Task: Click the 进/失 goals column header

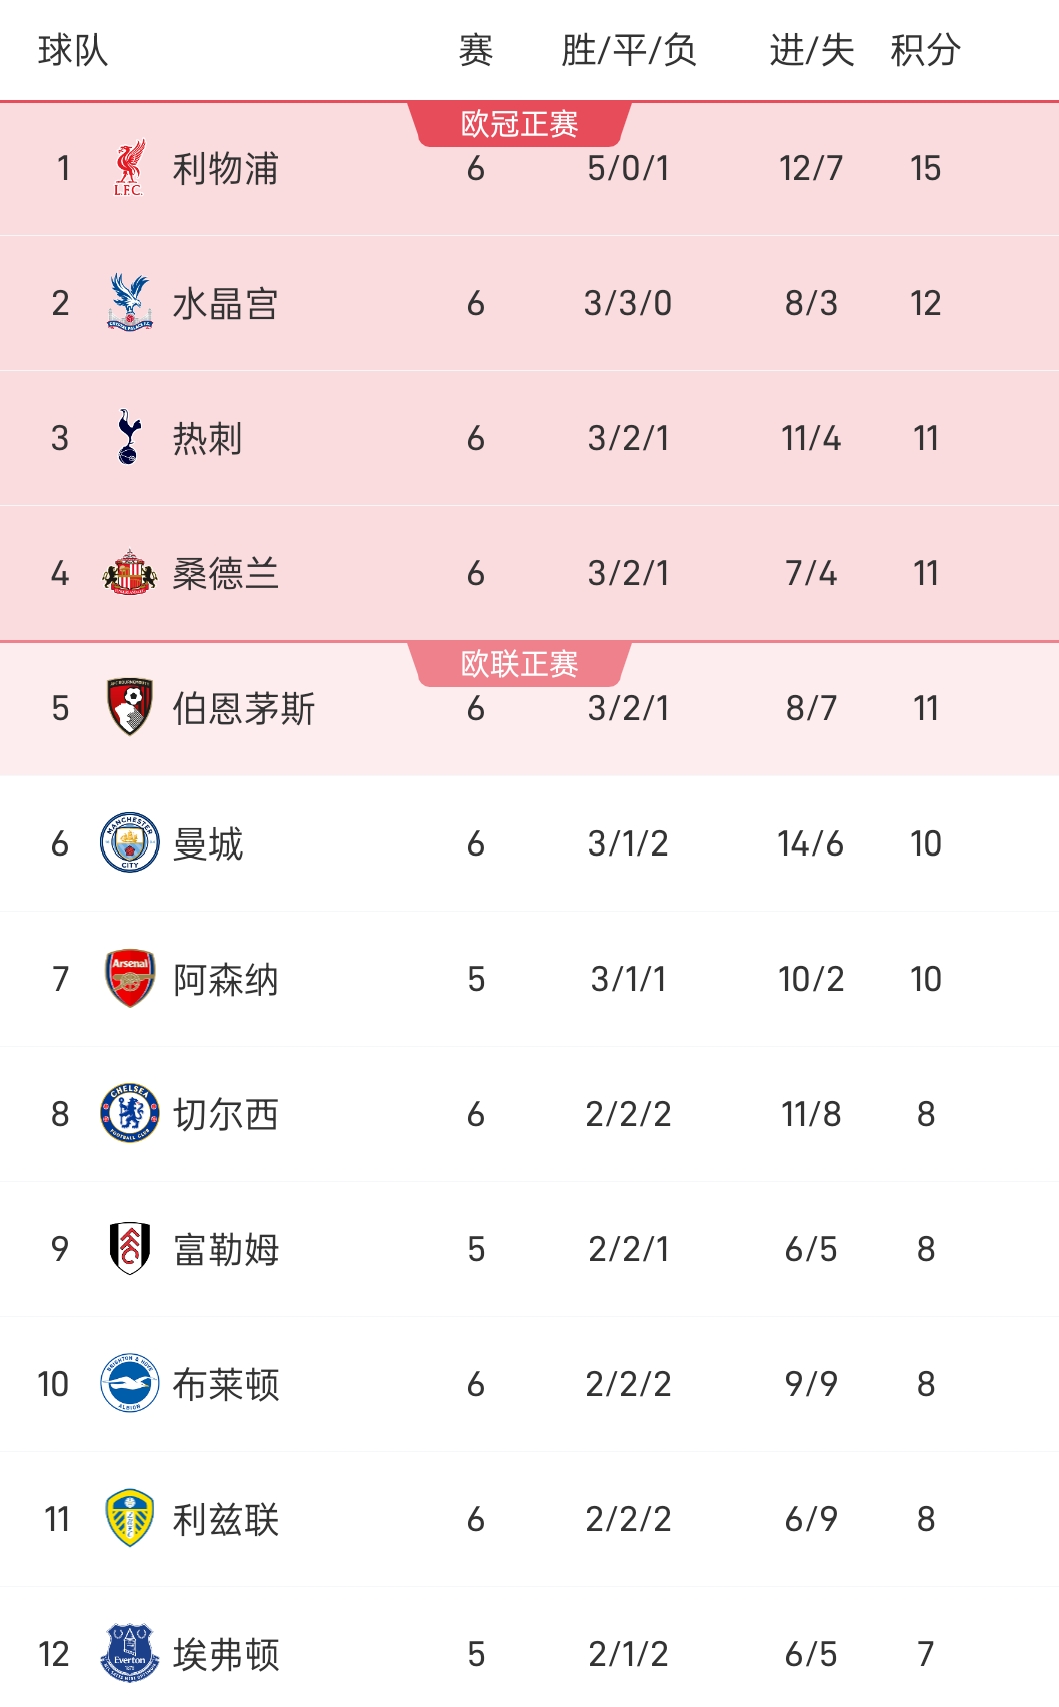Action: (811, 50)
